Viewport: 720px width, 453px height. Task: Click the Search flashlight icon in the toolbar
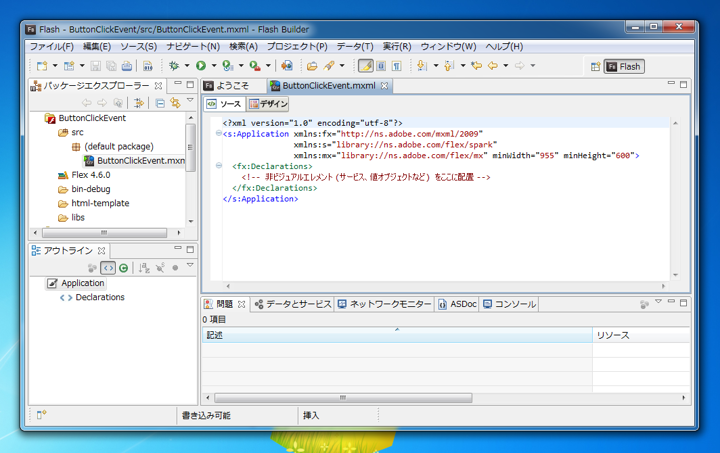pos(329,66)
